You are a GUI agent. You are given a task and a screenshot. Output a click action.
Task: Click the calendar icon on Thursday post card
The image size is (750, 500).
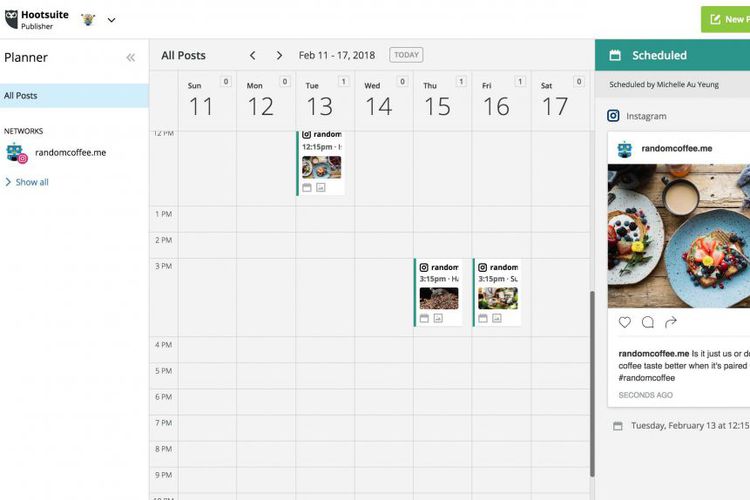[x=424, y=318]
